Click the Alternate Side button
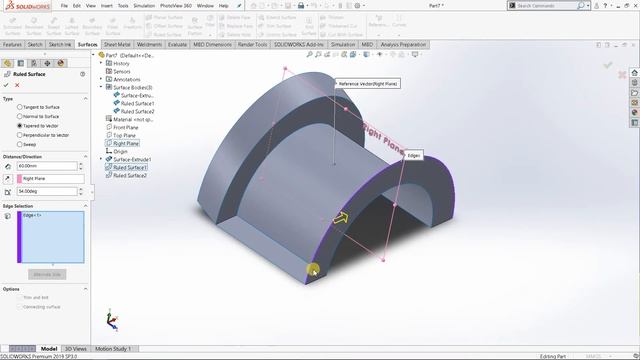Viewport: 640px width, 360px height. 47,274
